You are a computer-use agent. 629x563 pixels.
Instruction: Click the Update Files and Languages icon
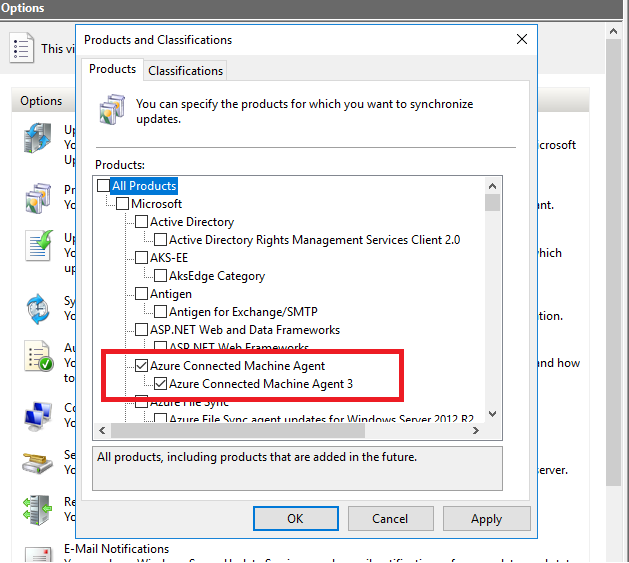(x=39, y=245)
